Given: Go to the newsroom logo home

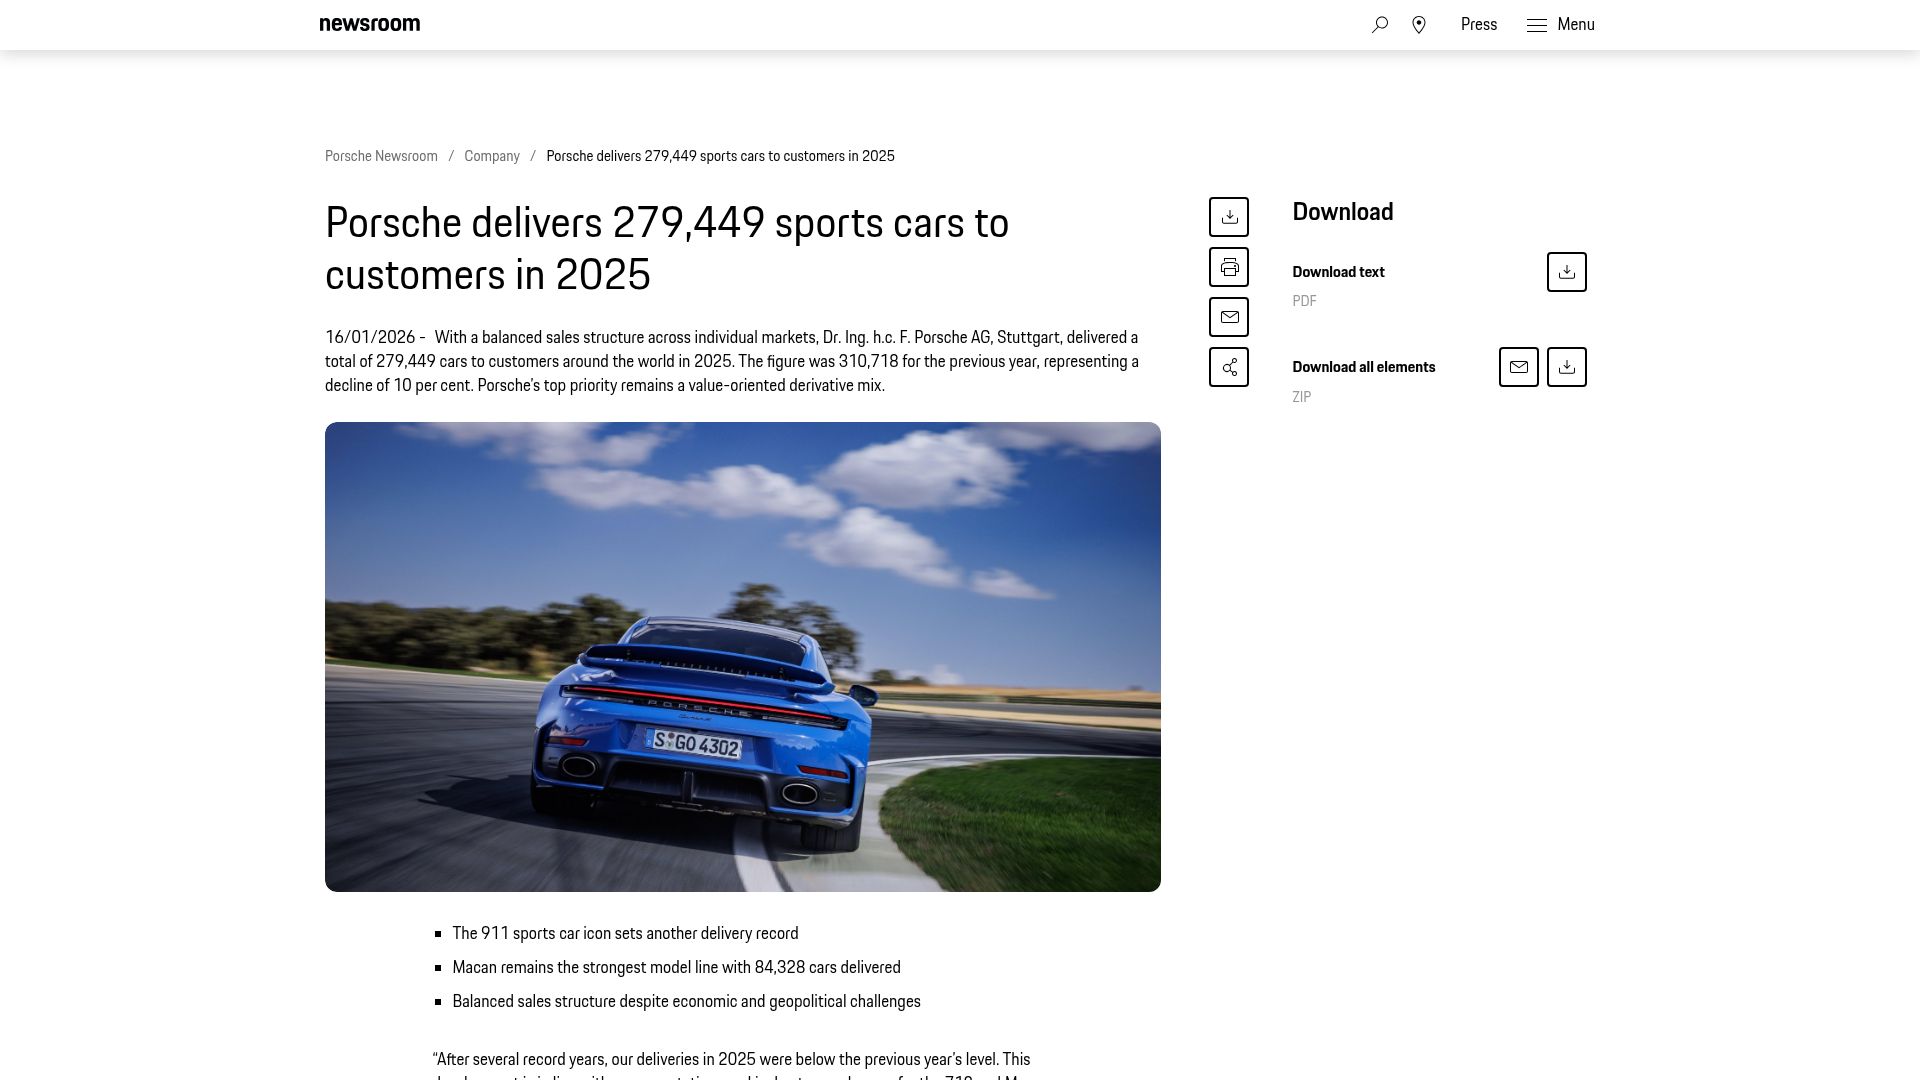Looking at the screenshot, I should coord(370,24).
